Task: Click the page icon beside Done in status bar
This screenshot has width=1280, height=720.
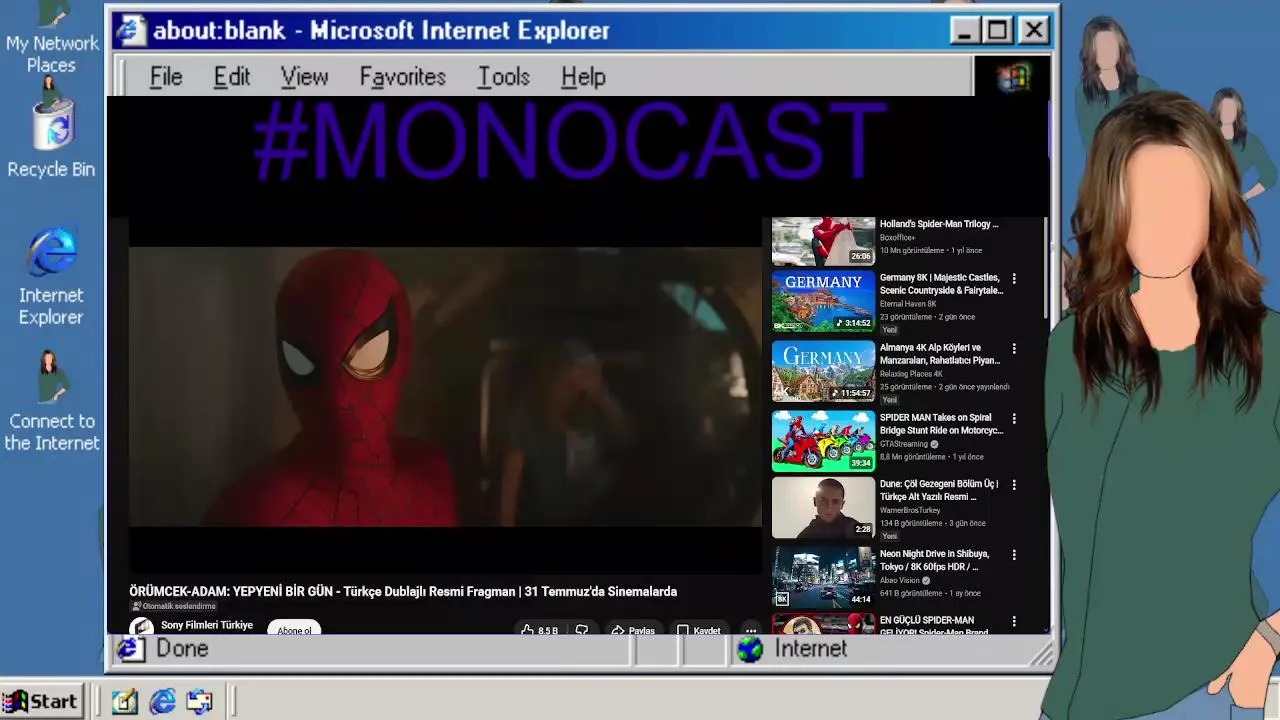Action: pos(129,650)
